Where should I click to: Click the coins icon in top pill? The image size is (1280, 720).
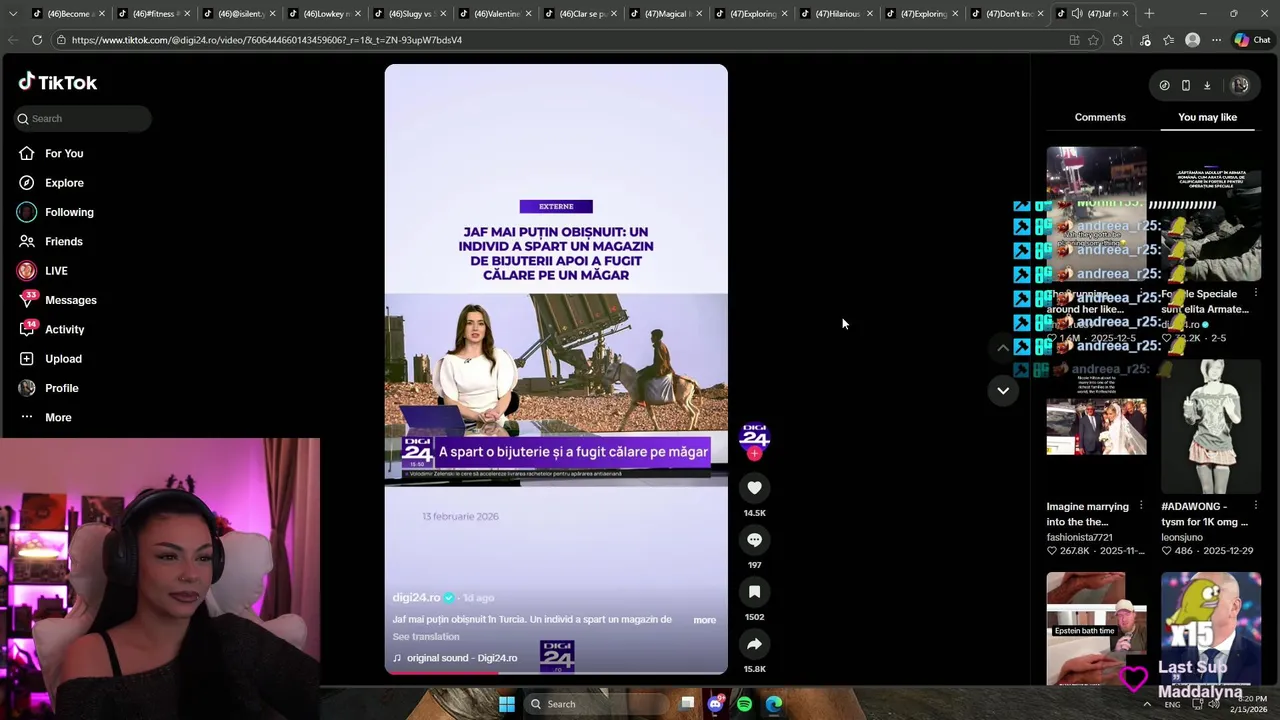pos(1164,86)
